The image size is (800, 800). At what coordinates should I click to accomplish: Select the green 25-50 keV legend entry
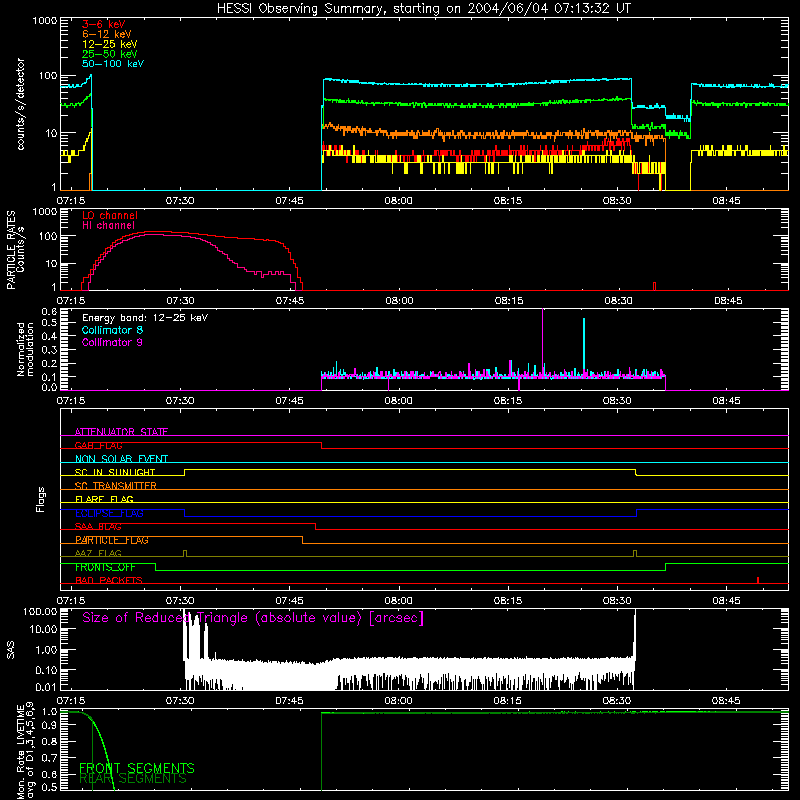point(110,54)
